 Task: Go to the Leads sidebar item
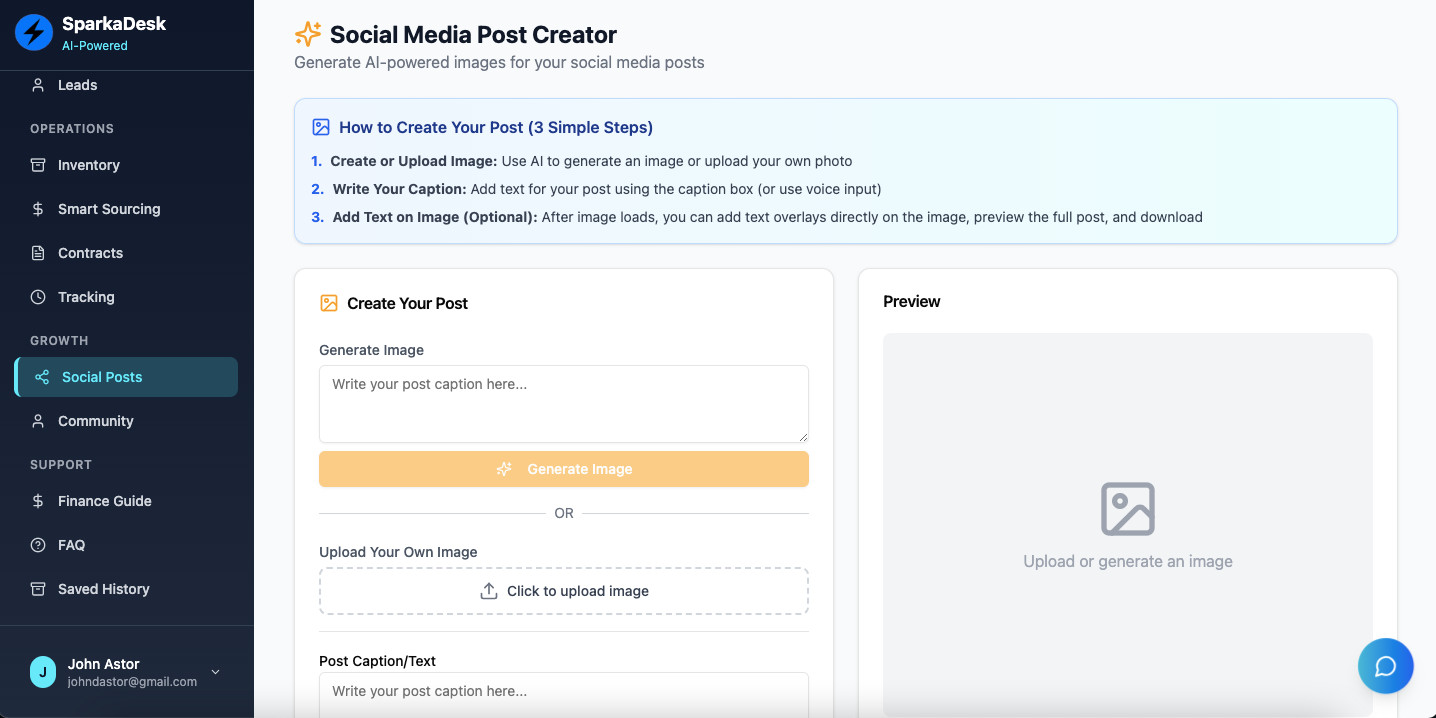point(126,85)
